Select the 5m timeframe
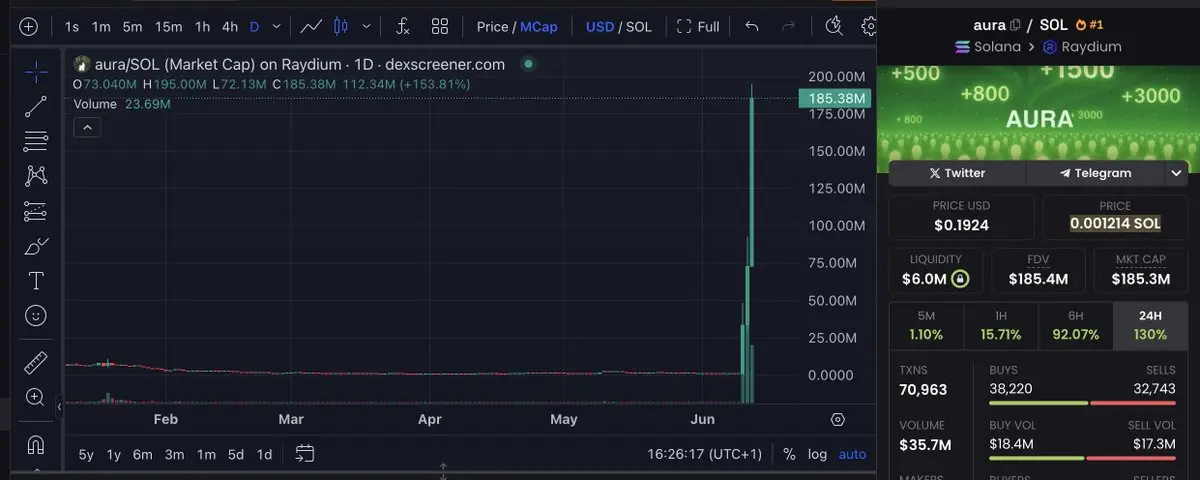The image size is (1200, 480). 132,27
